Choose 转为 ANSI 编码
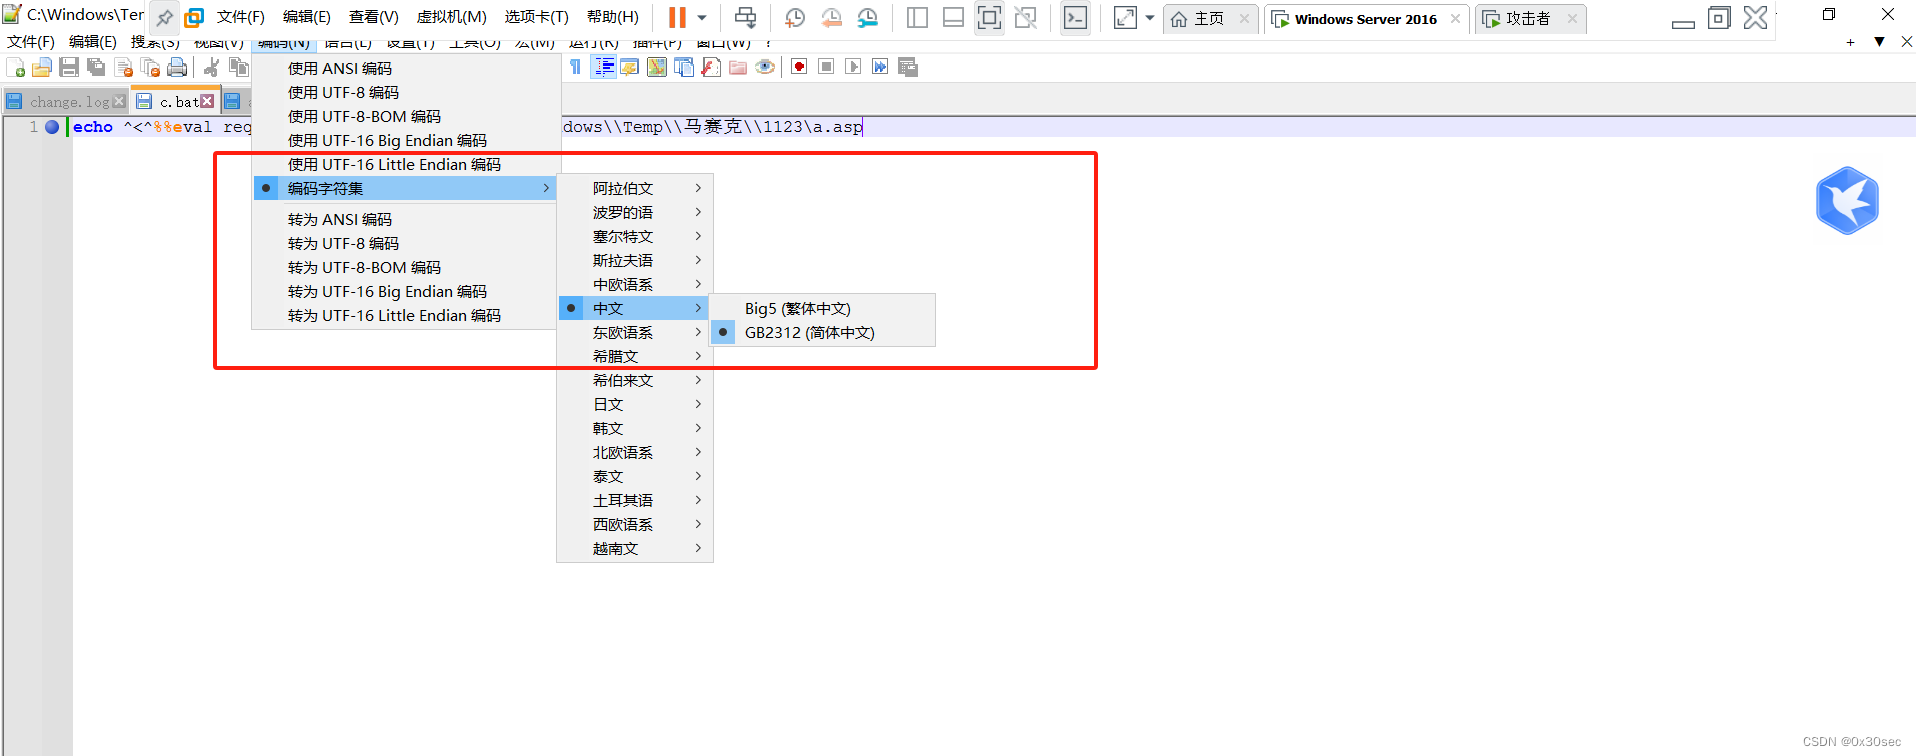This screenshot has height=756, width=1916. (406, 219)
